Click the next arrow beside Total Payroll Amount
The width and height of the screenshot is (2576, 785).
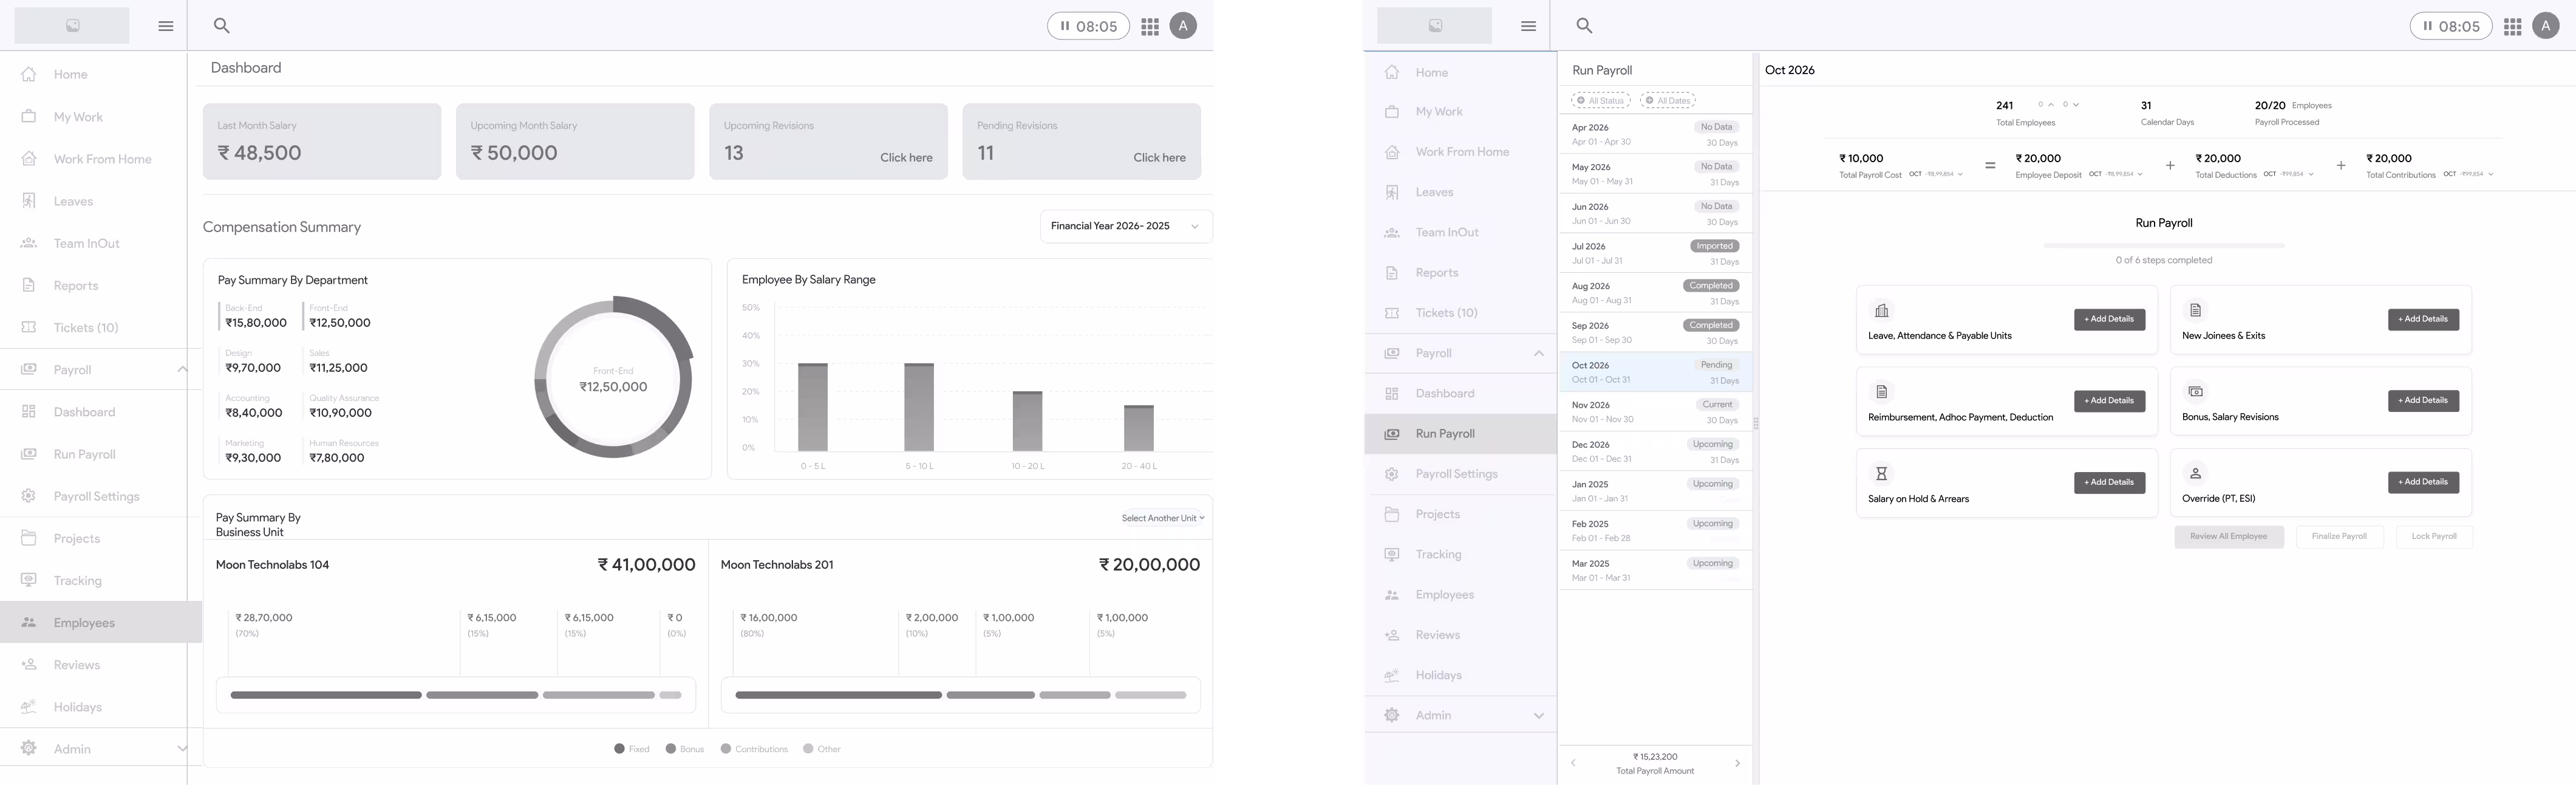tap(1737, 763)
